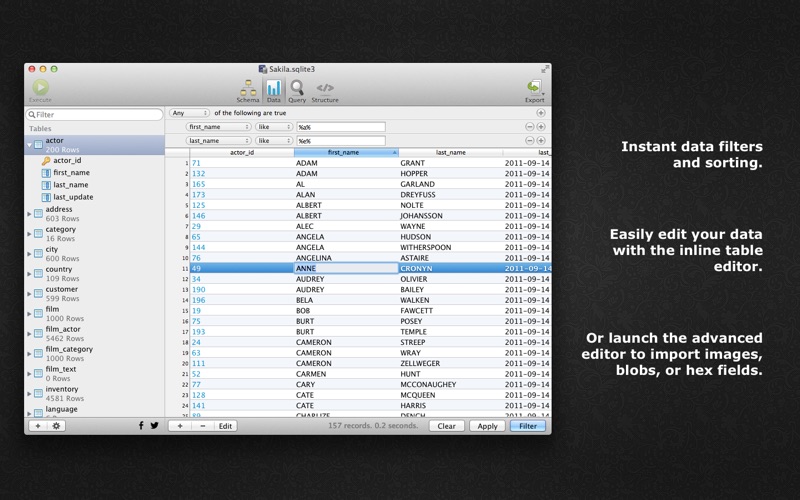Open the Any match dropdown
Viewport: 800px width, 500px height.
pos(189,113)
